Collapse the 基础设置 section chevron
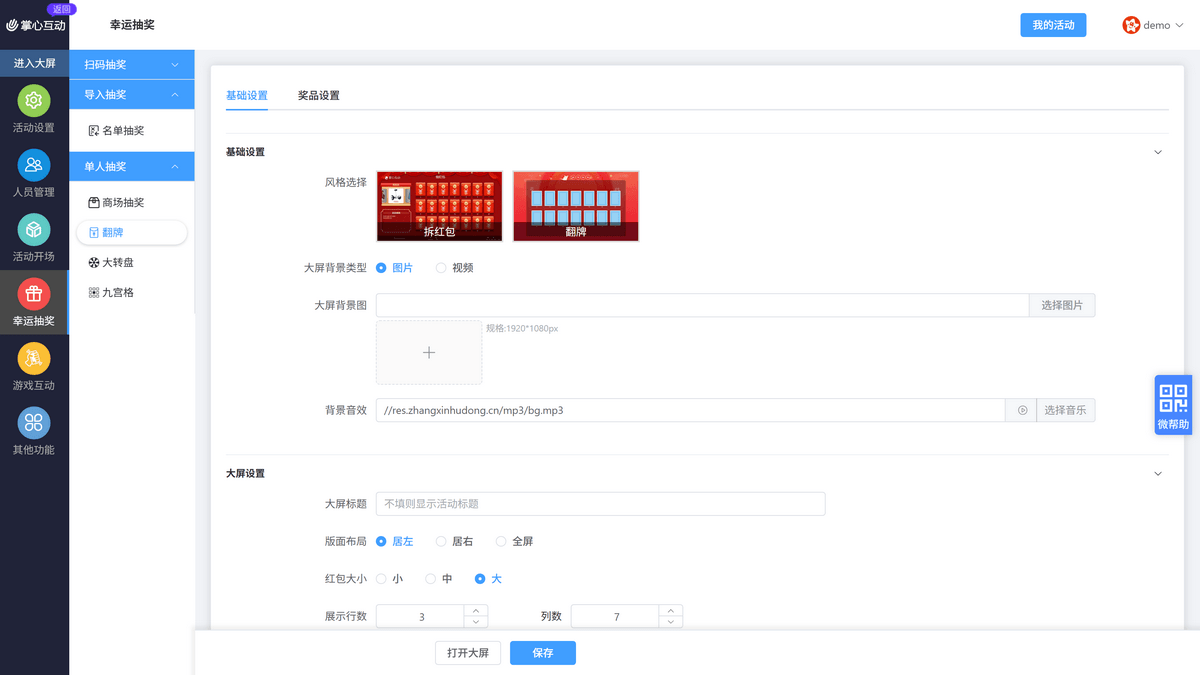 point(1158,152)
